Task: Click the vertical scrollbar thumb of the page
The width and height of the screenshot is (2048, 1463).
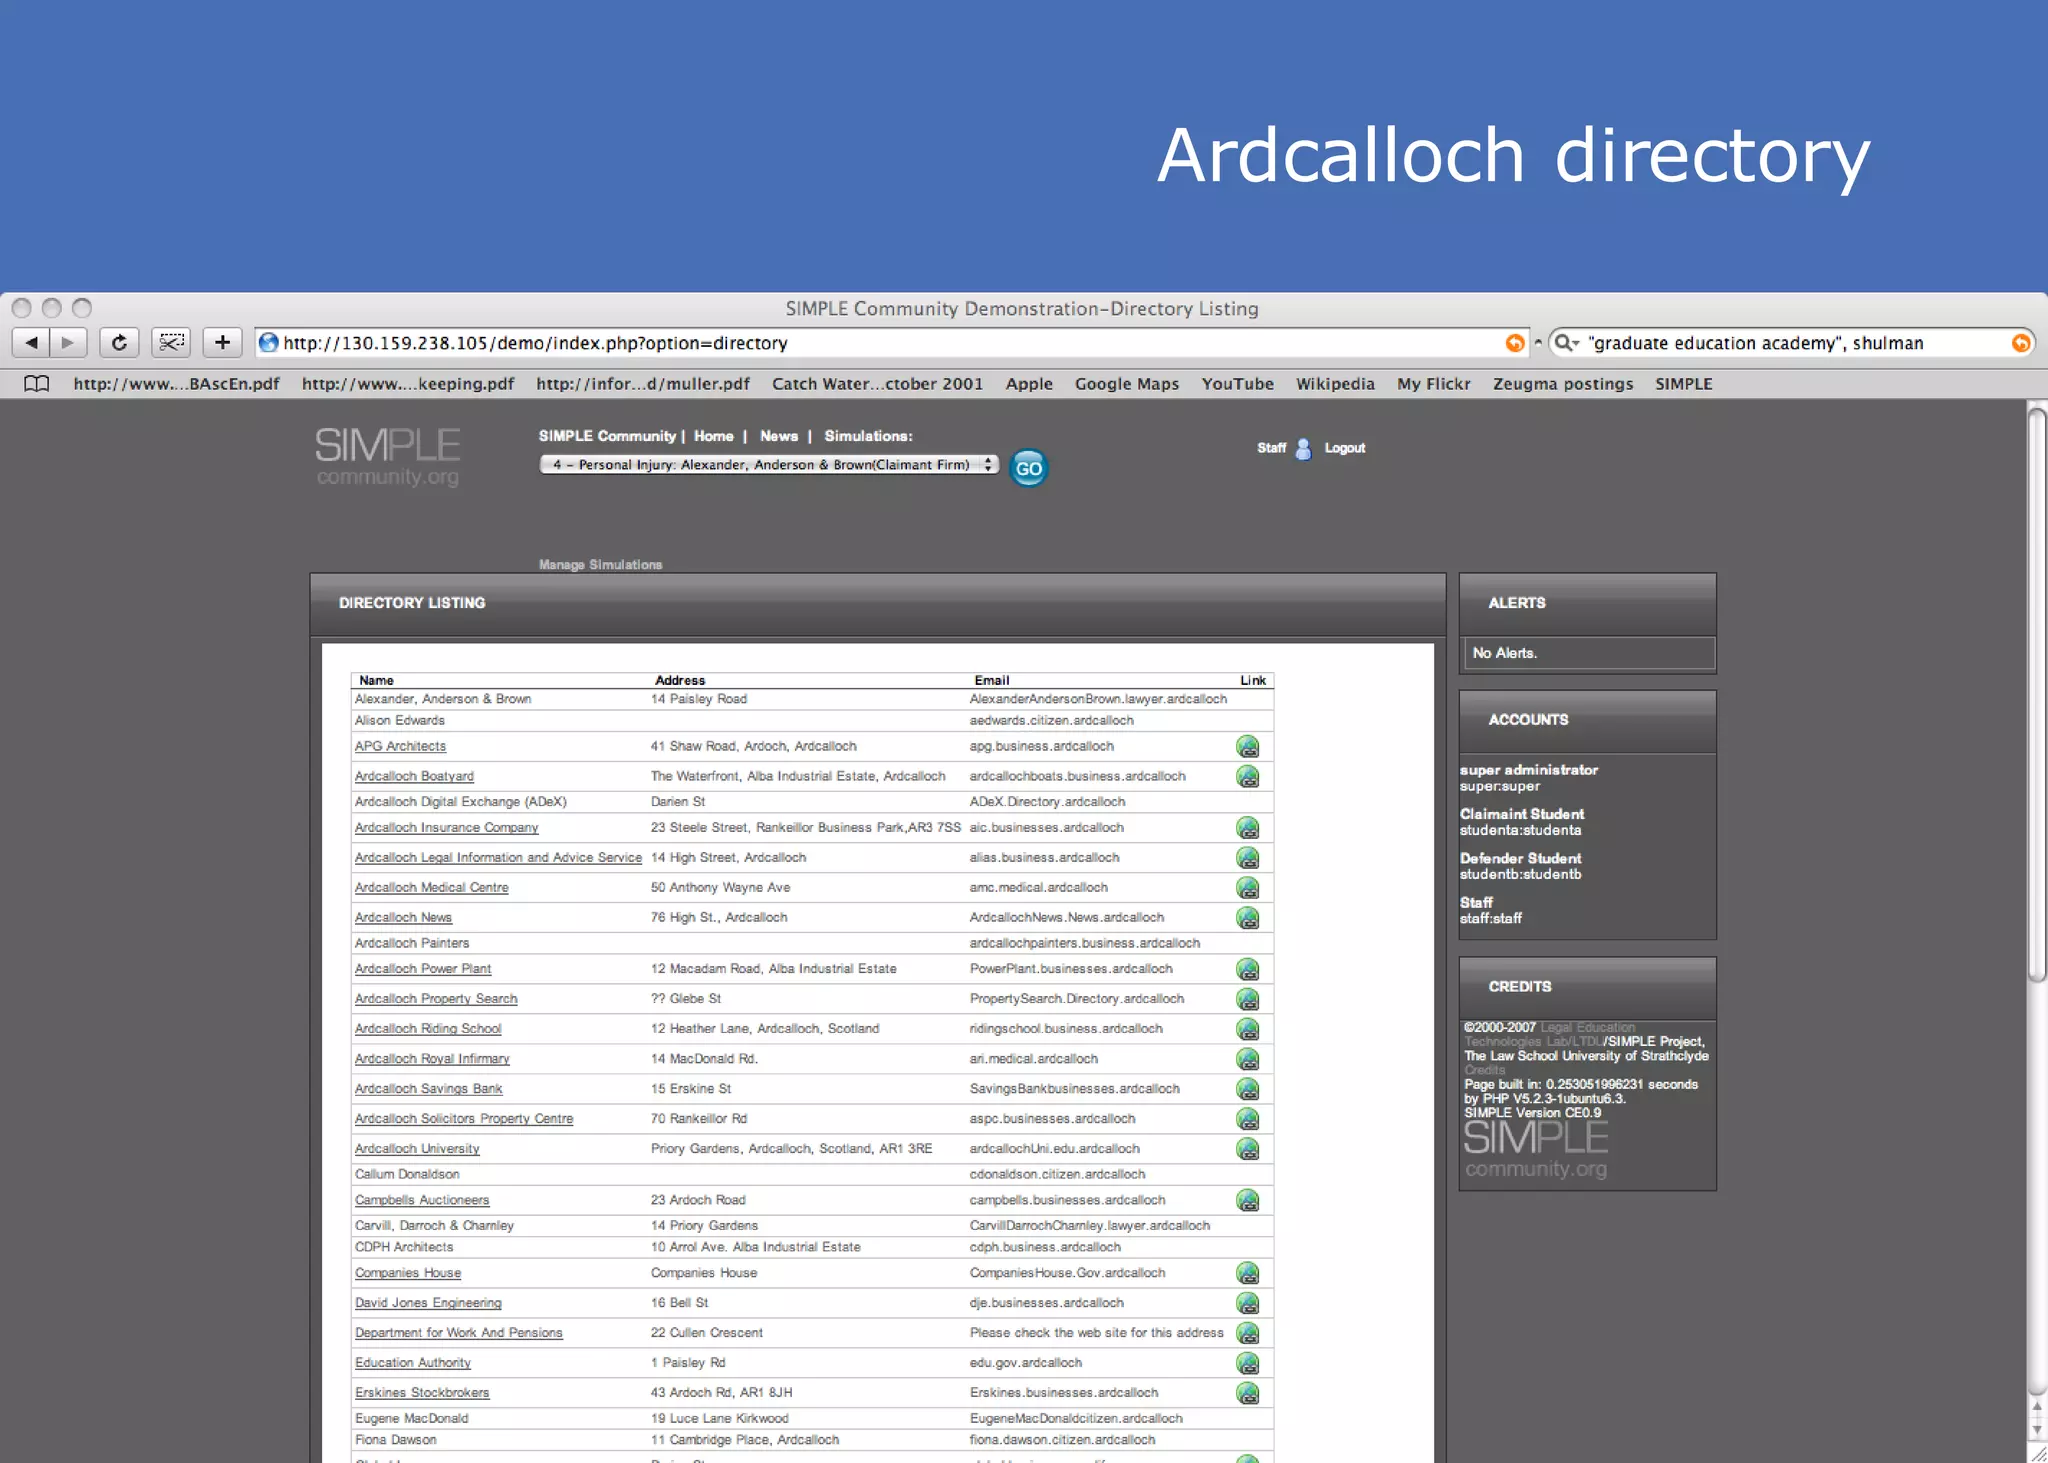Action: click(2036, 694)
